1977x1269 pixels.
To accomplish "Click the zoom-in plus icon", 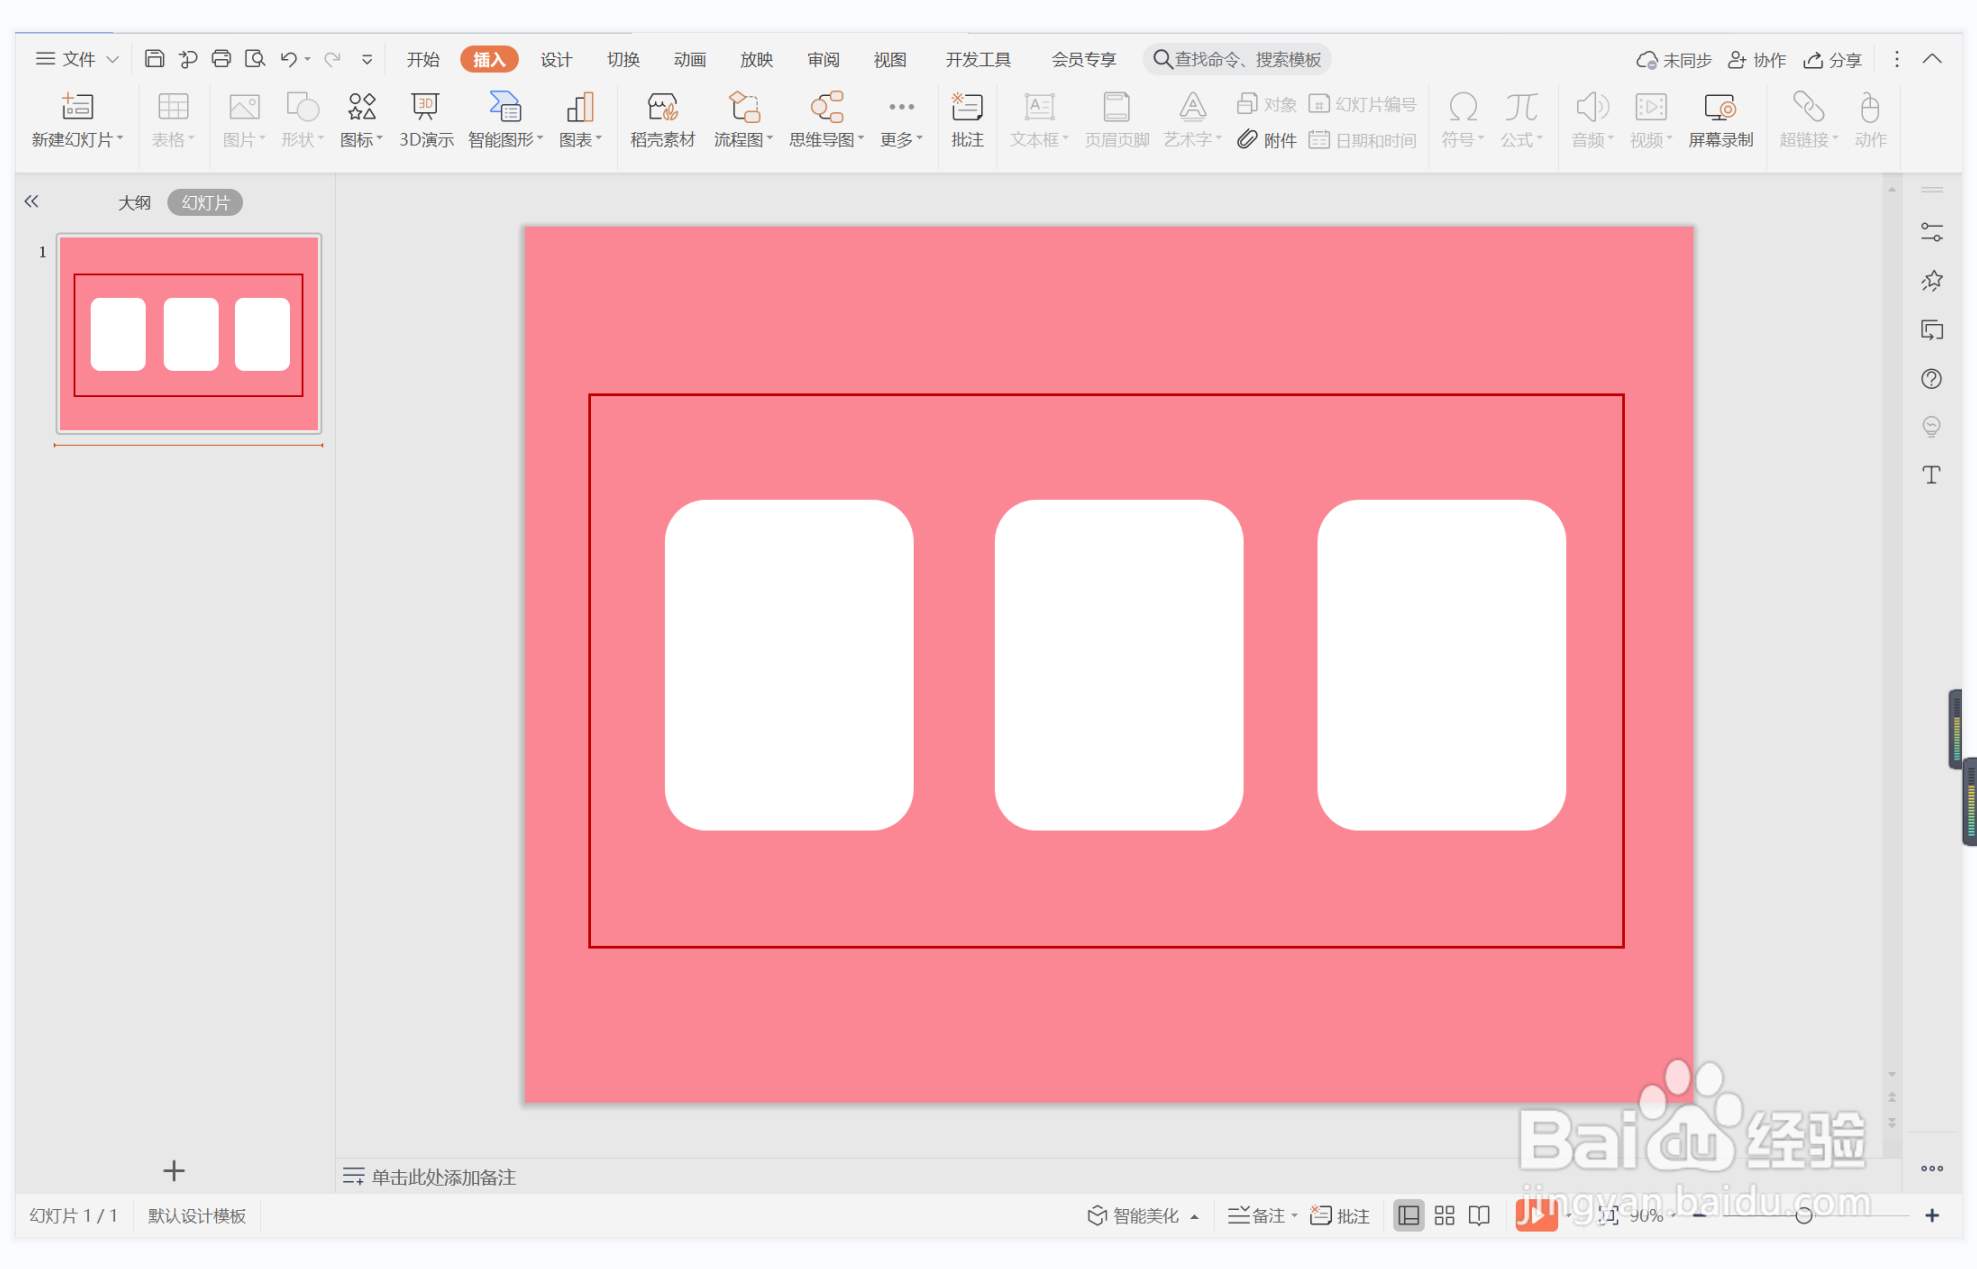I will [x=1932, y=1215].
